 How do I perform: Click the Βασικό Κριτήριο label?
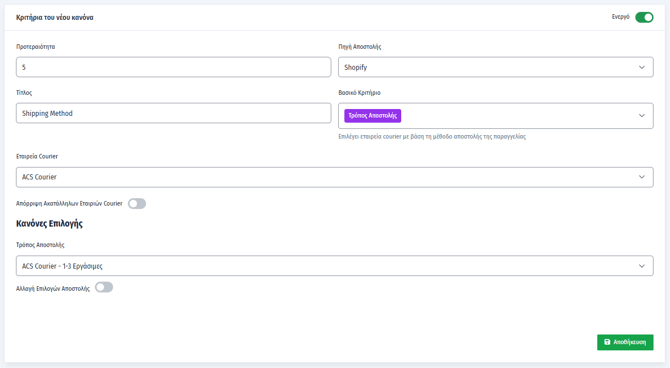click(x=359, y=92)
